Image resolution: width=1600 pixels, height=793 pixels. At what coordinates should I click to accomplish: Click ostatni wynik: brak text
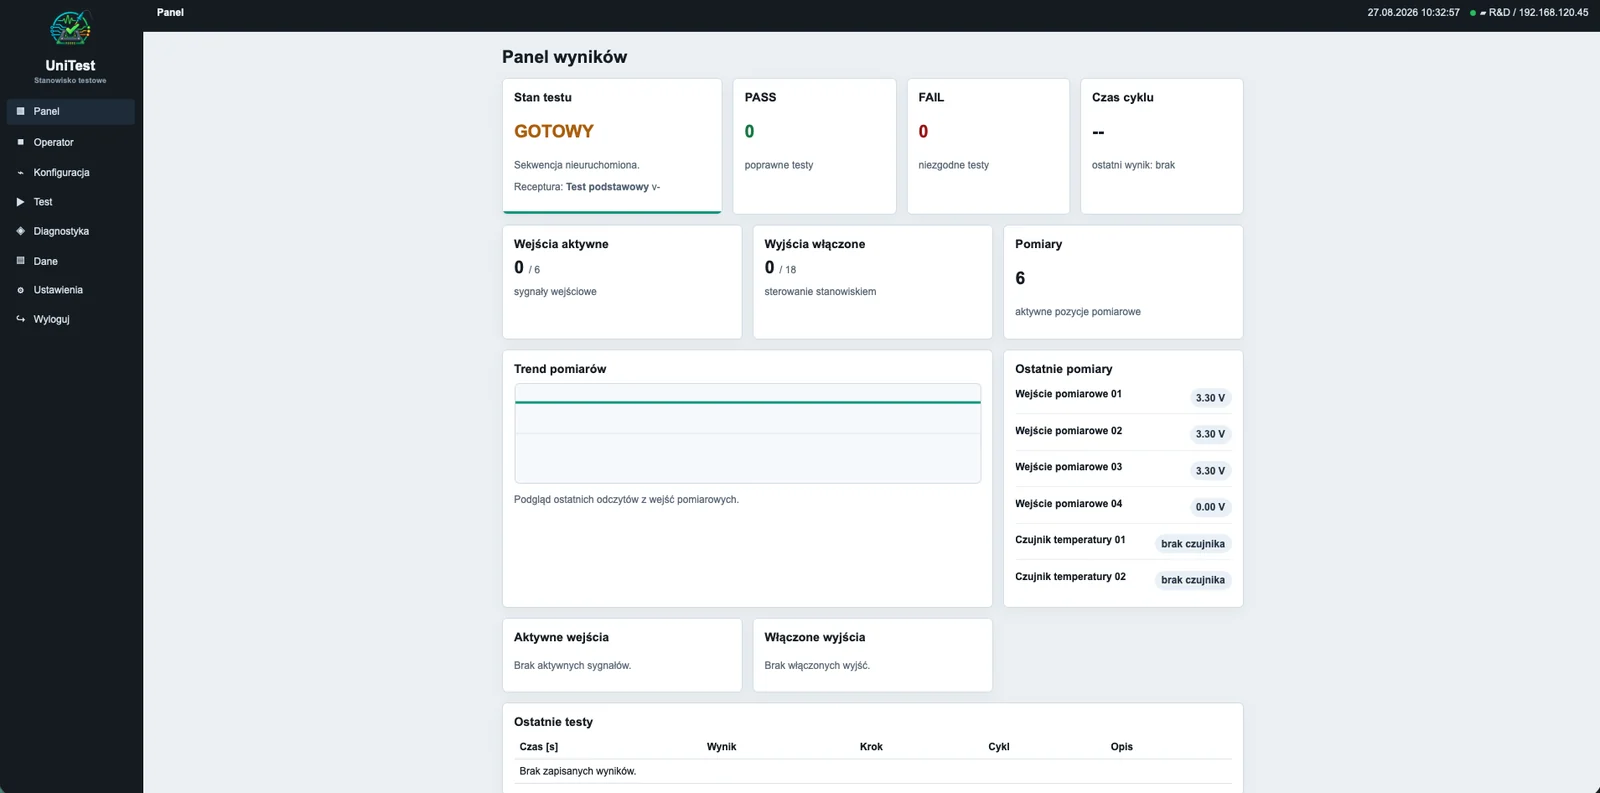[x=1133, y=165]
